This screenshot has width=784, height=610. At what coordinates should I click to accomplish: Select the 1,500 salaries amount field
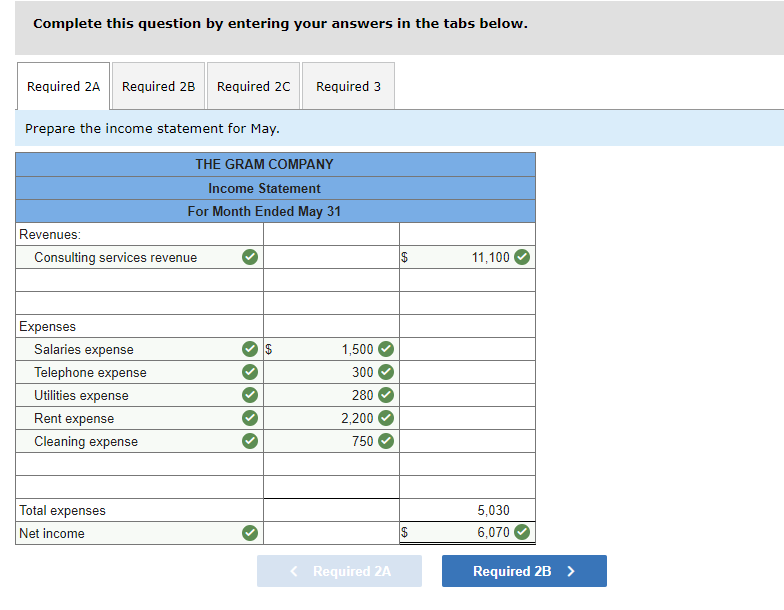[x=332, y=349]
